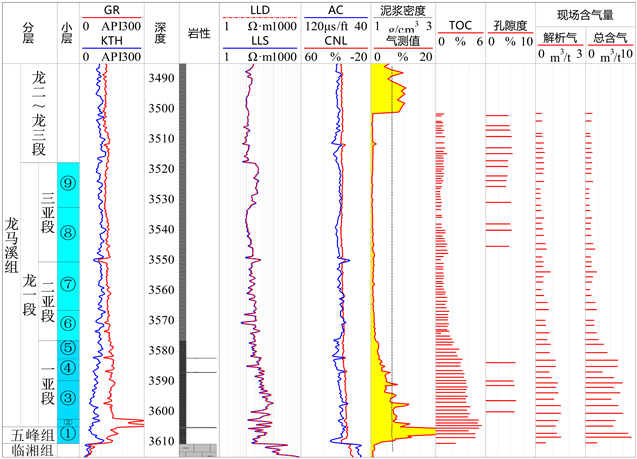Click the circled number ⑤ sublayer cell
Image resolution: width=637 pixels, height=459 pixels.
point(68,349)
